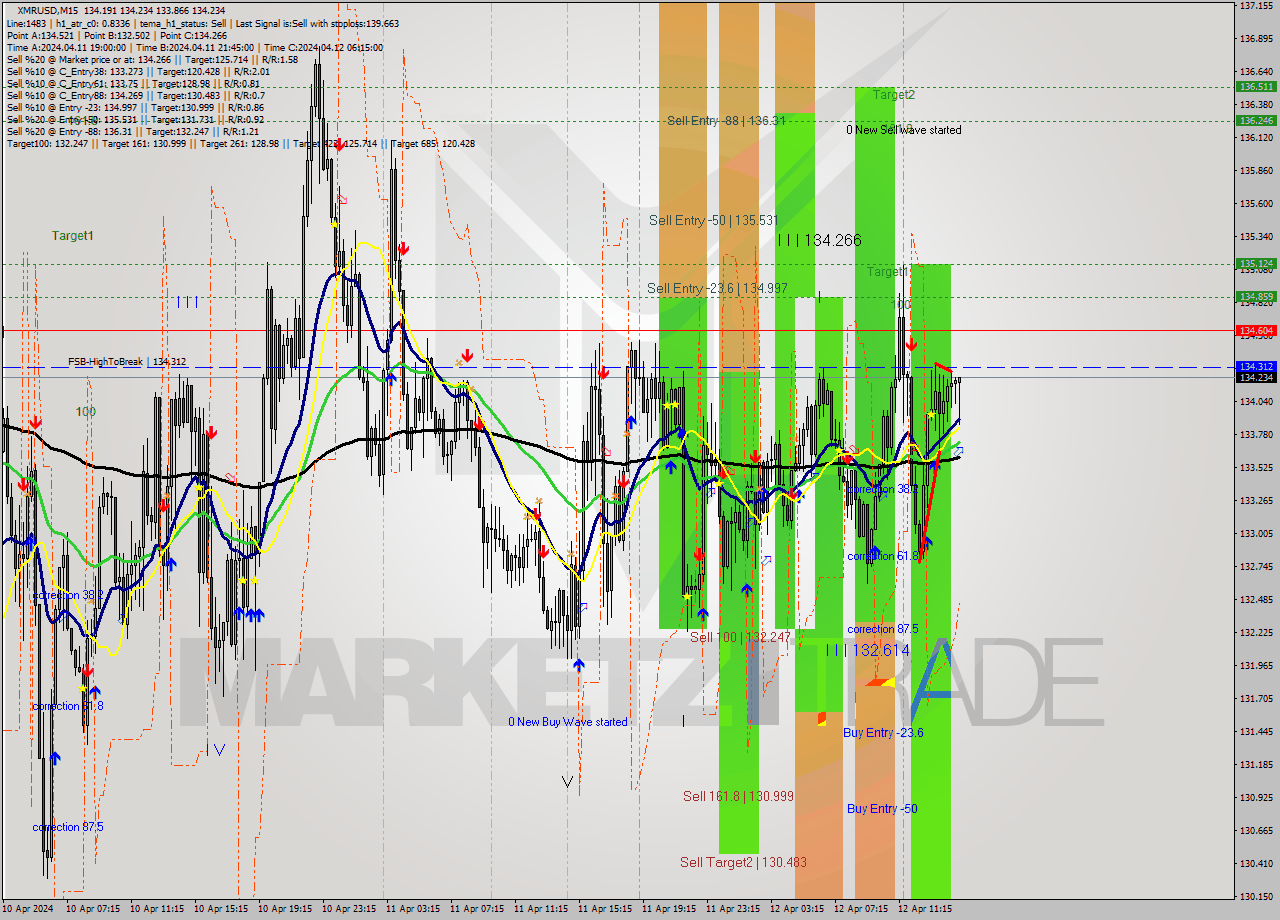Select 'Sell Entry -23.6 | 134.997' label
Image resolution: width=1280 pixels, height=920 pixels.
coord(717,288)
